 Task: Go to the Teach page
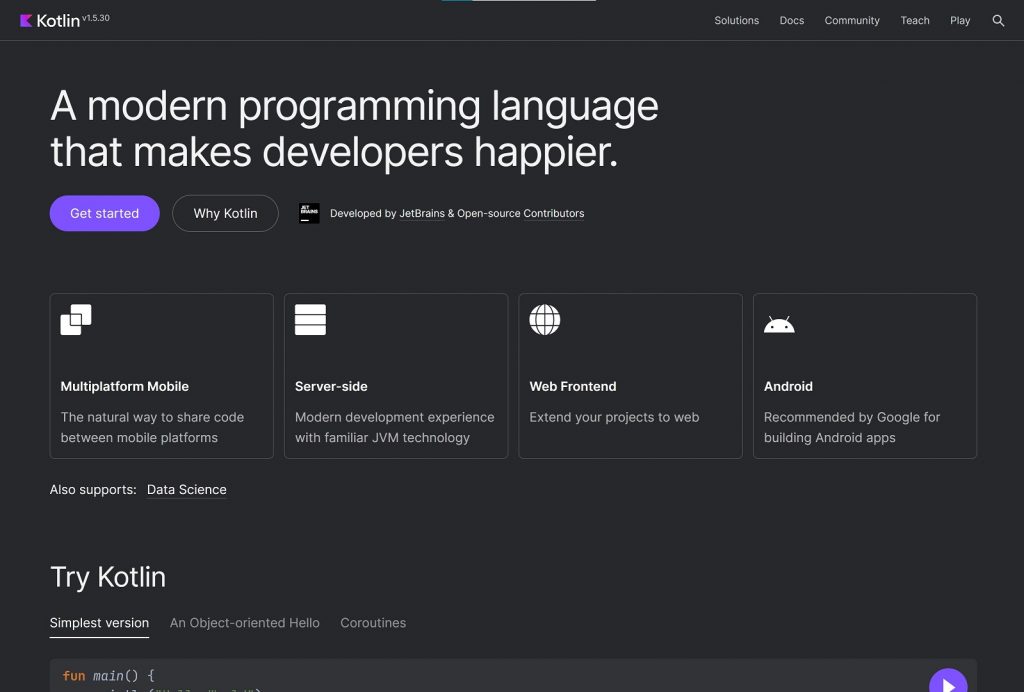(915, 21)
